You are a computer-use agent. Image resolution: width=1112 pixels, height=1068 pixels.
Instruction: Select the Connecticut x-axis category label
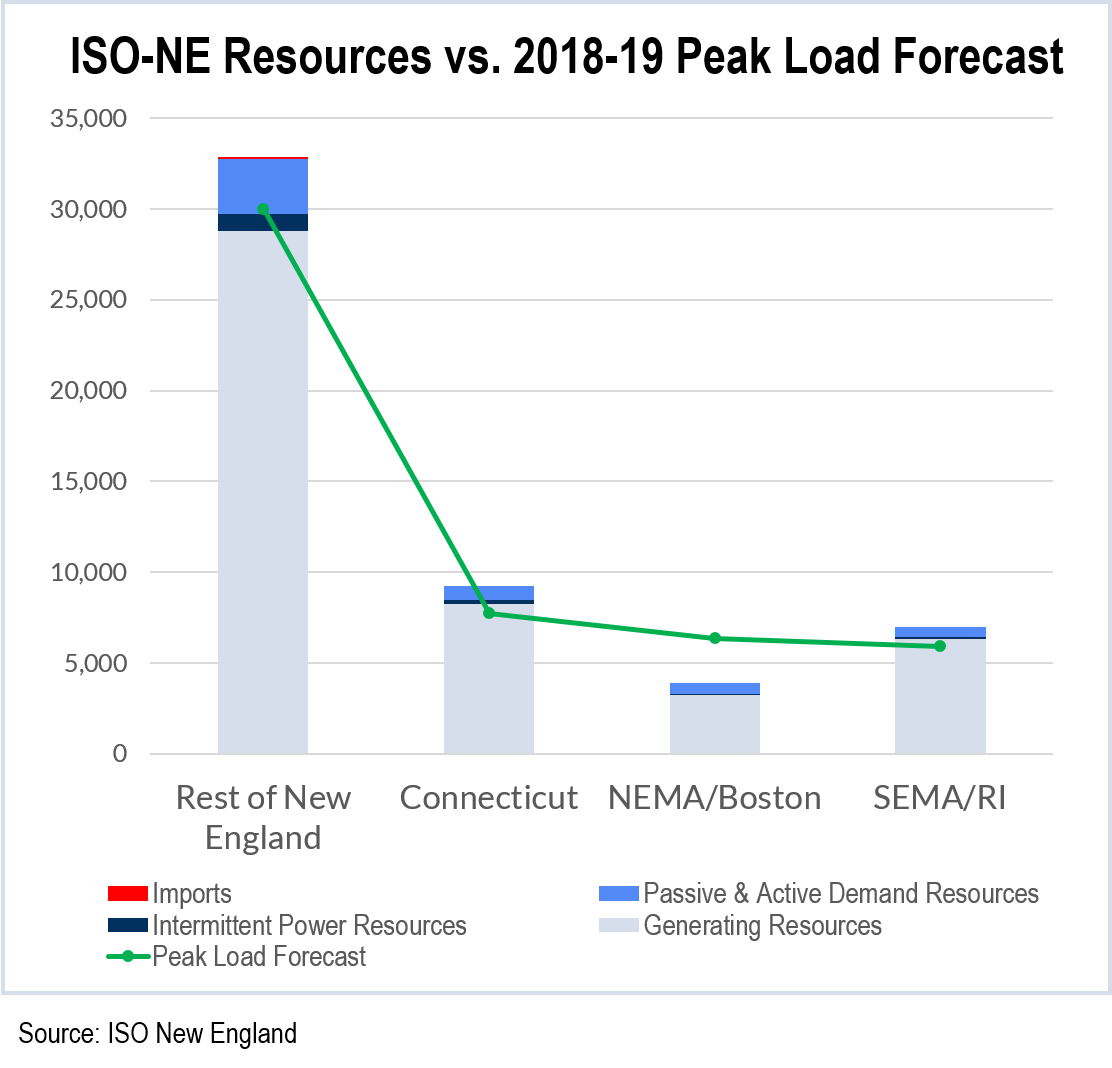[489, 798]
